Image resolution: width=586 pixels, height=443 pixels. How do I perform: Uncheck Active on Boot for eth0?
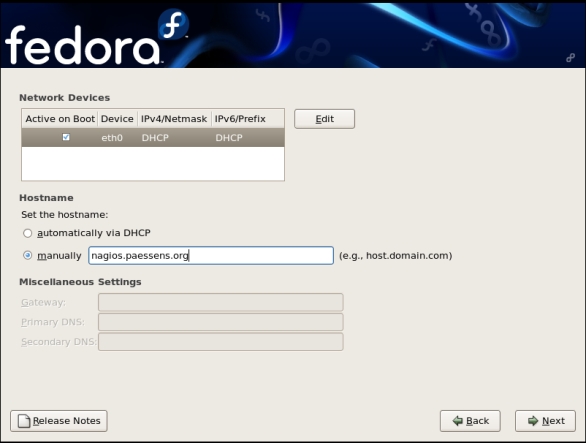(66, 137)
